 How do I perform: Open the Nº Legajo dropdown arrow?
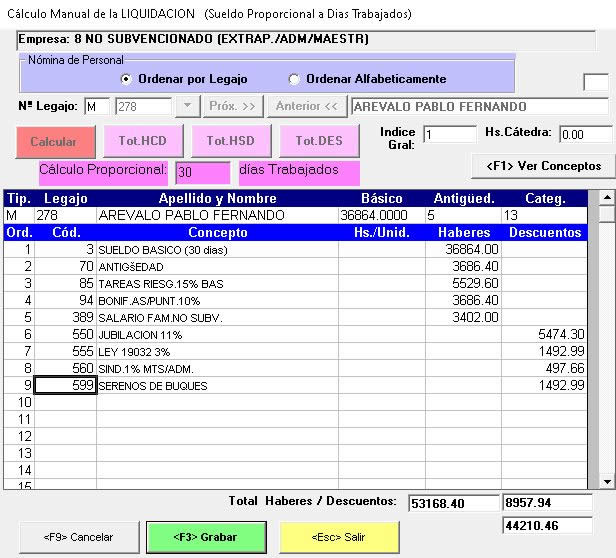click(187, 106)
